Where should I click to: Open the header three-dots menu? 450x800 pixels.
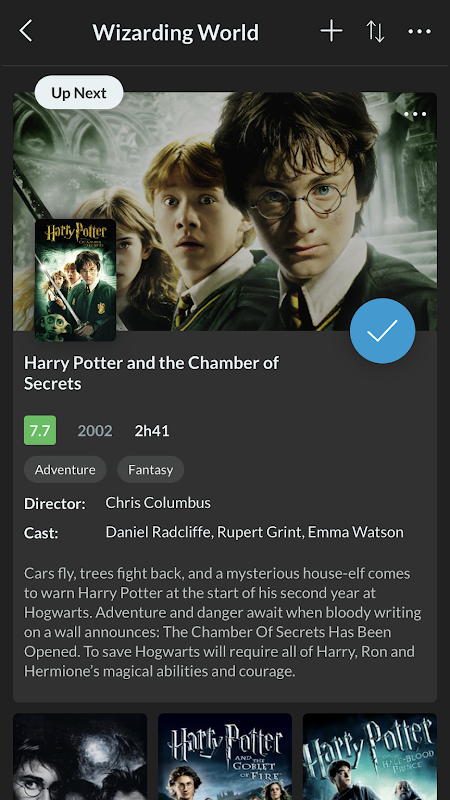(x=419, y=32)
